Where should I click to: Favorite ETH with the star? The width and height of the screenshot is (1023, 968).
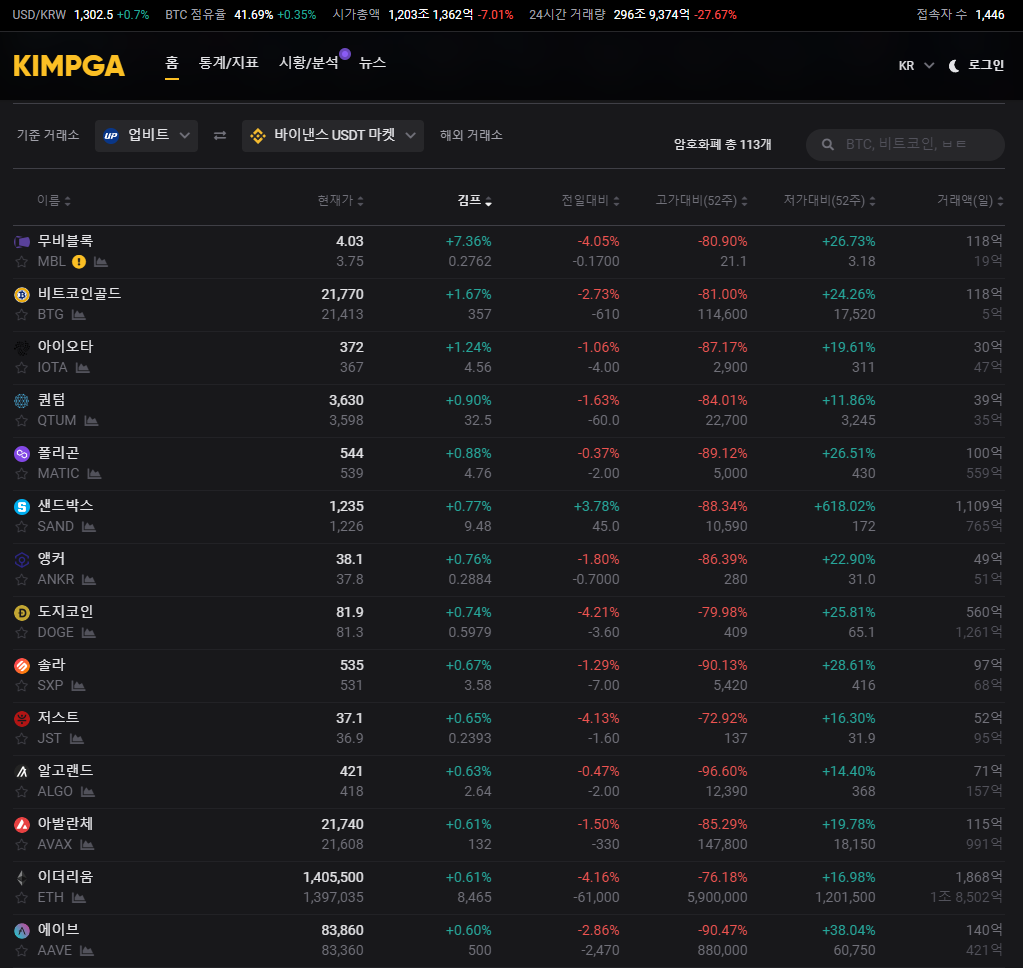(x=22, y=898)
